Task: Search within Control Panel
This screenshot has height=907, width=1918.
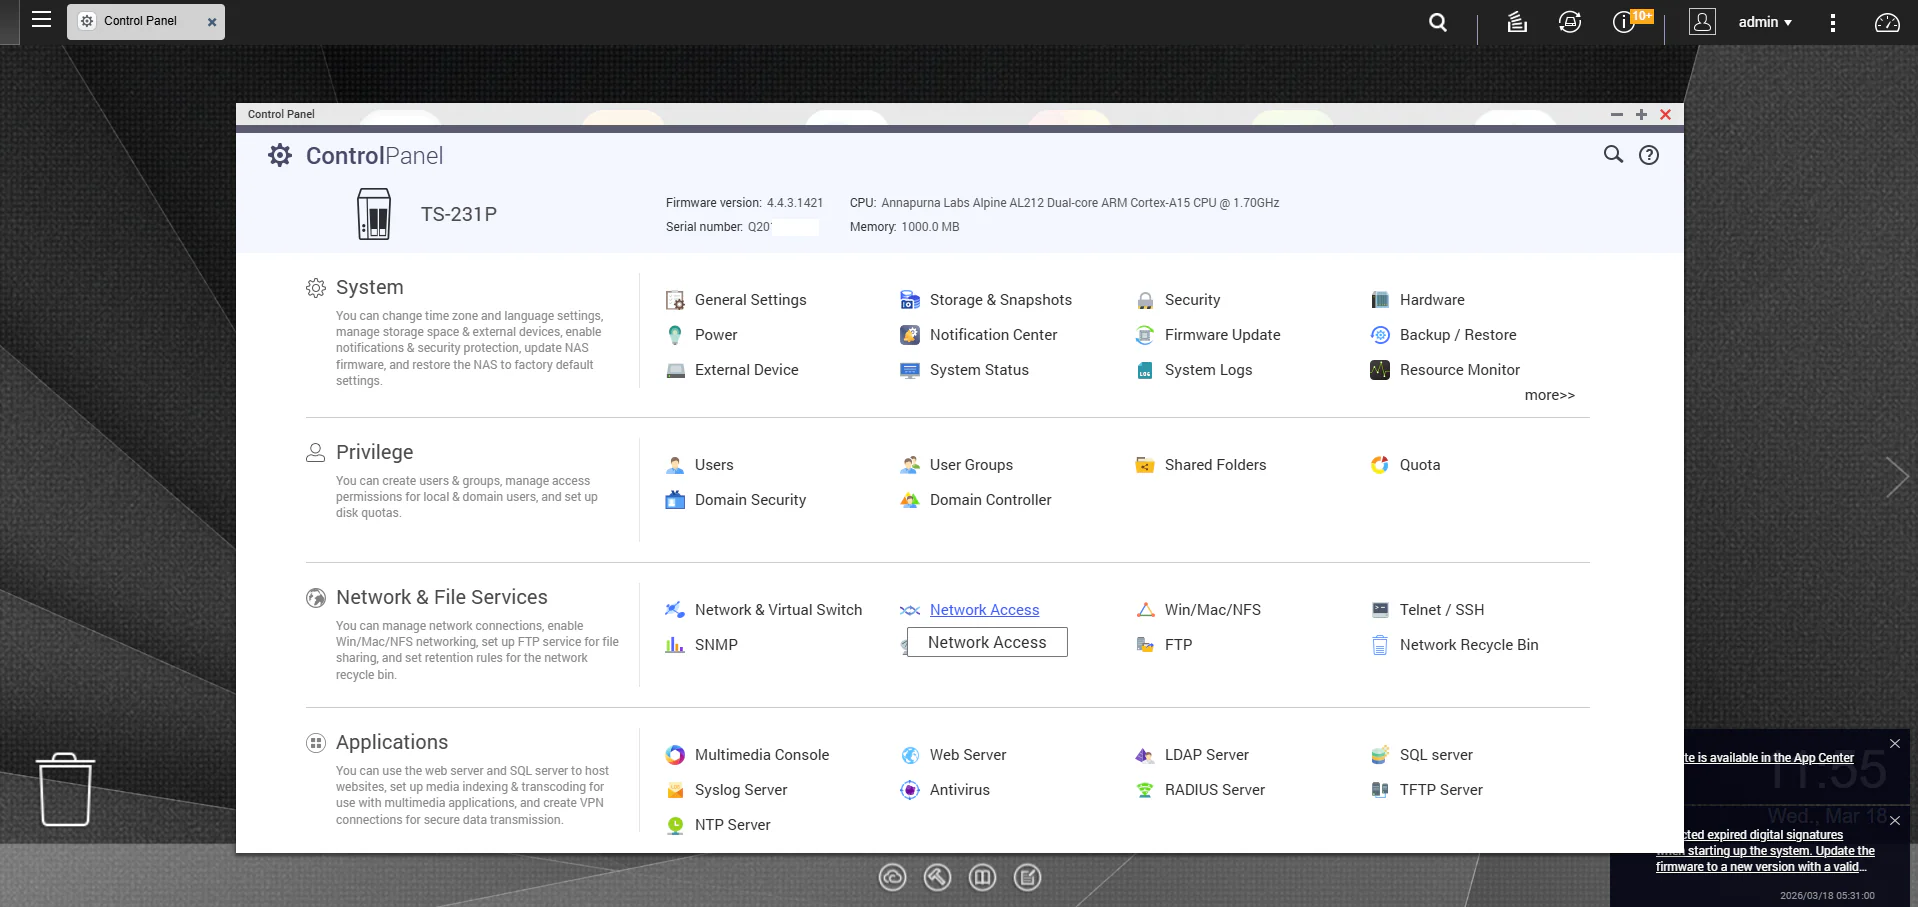Action: click(x=1613, y=155)
